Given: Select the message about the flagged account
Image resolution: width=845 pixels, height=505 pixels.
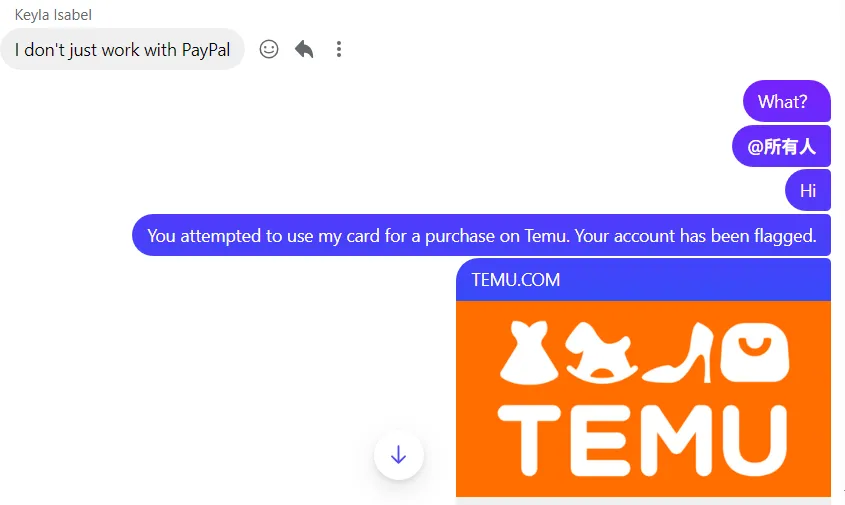Looking at the screenshot, I should pos(481,236).
